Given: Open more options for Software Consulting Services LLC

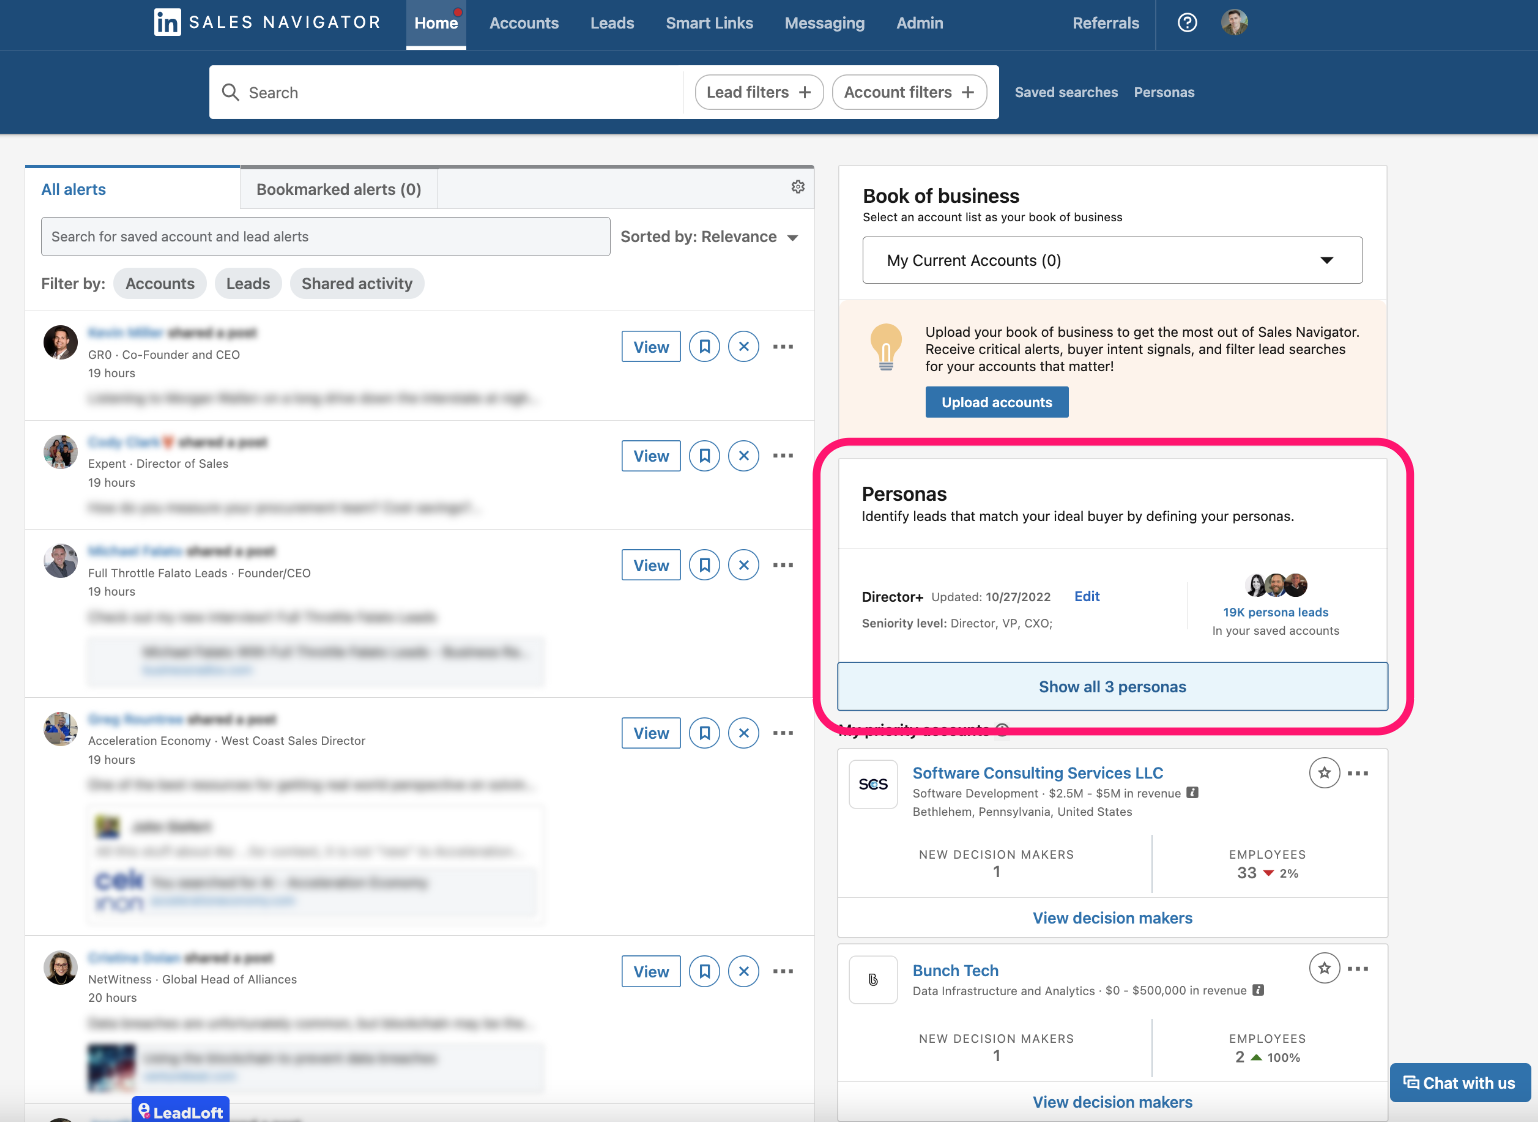Looking at the screenshot, I should [x=1358, y=772].
